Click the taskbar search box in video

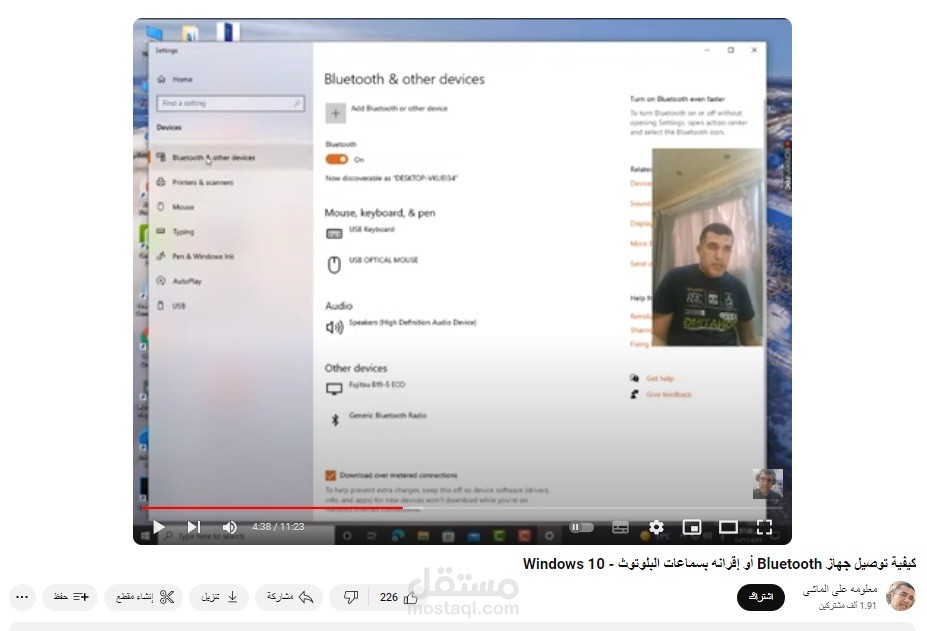(245, 536)
